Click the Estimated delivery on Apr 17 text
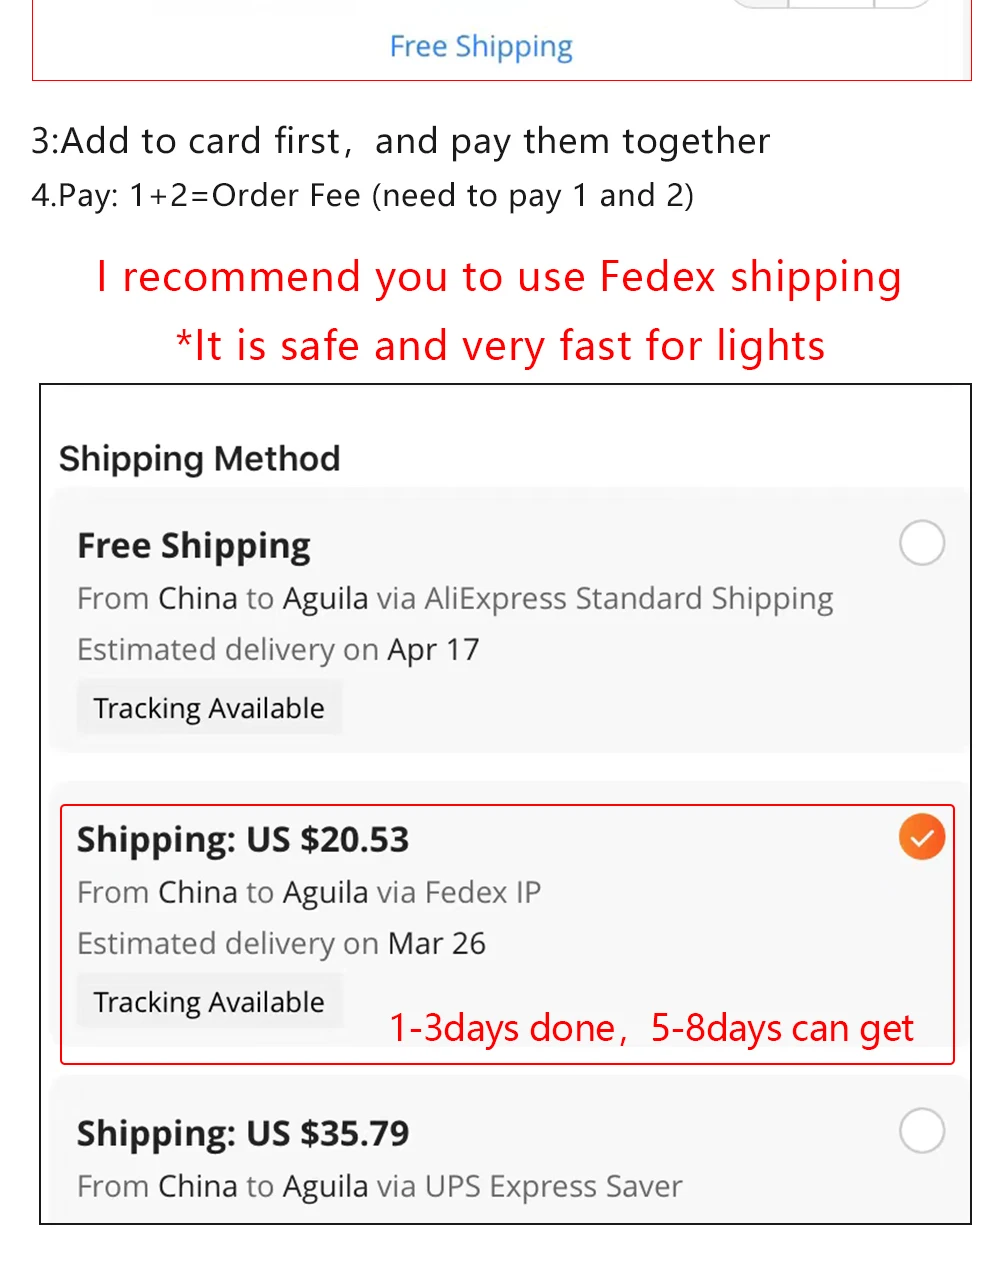This screenshot has width=1000, height=1274. (278, 650)
